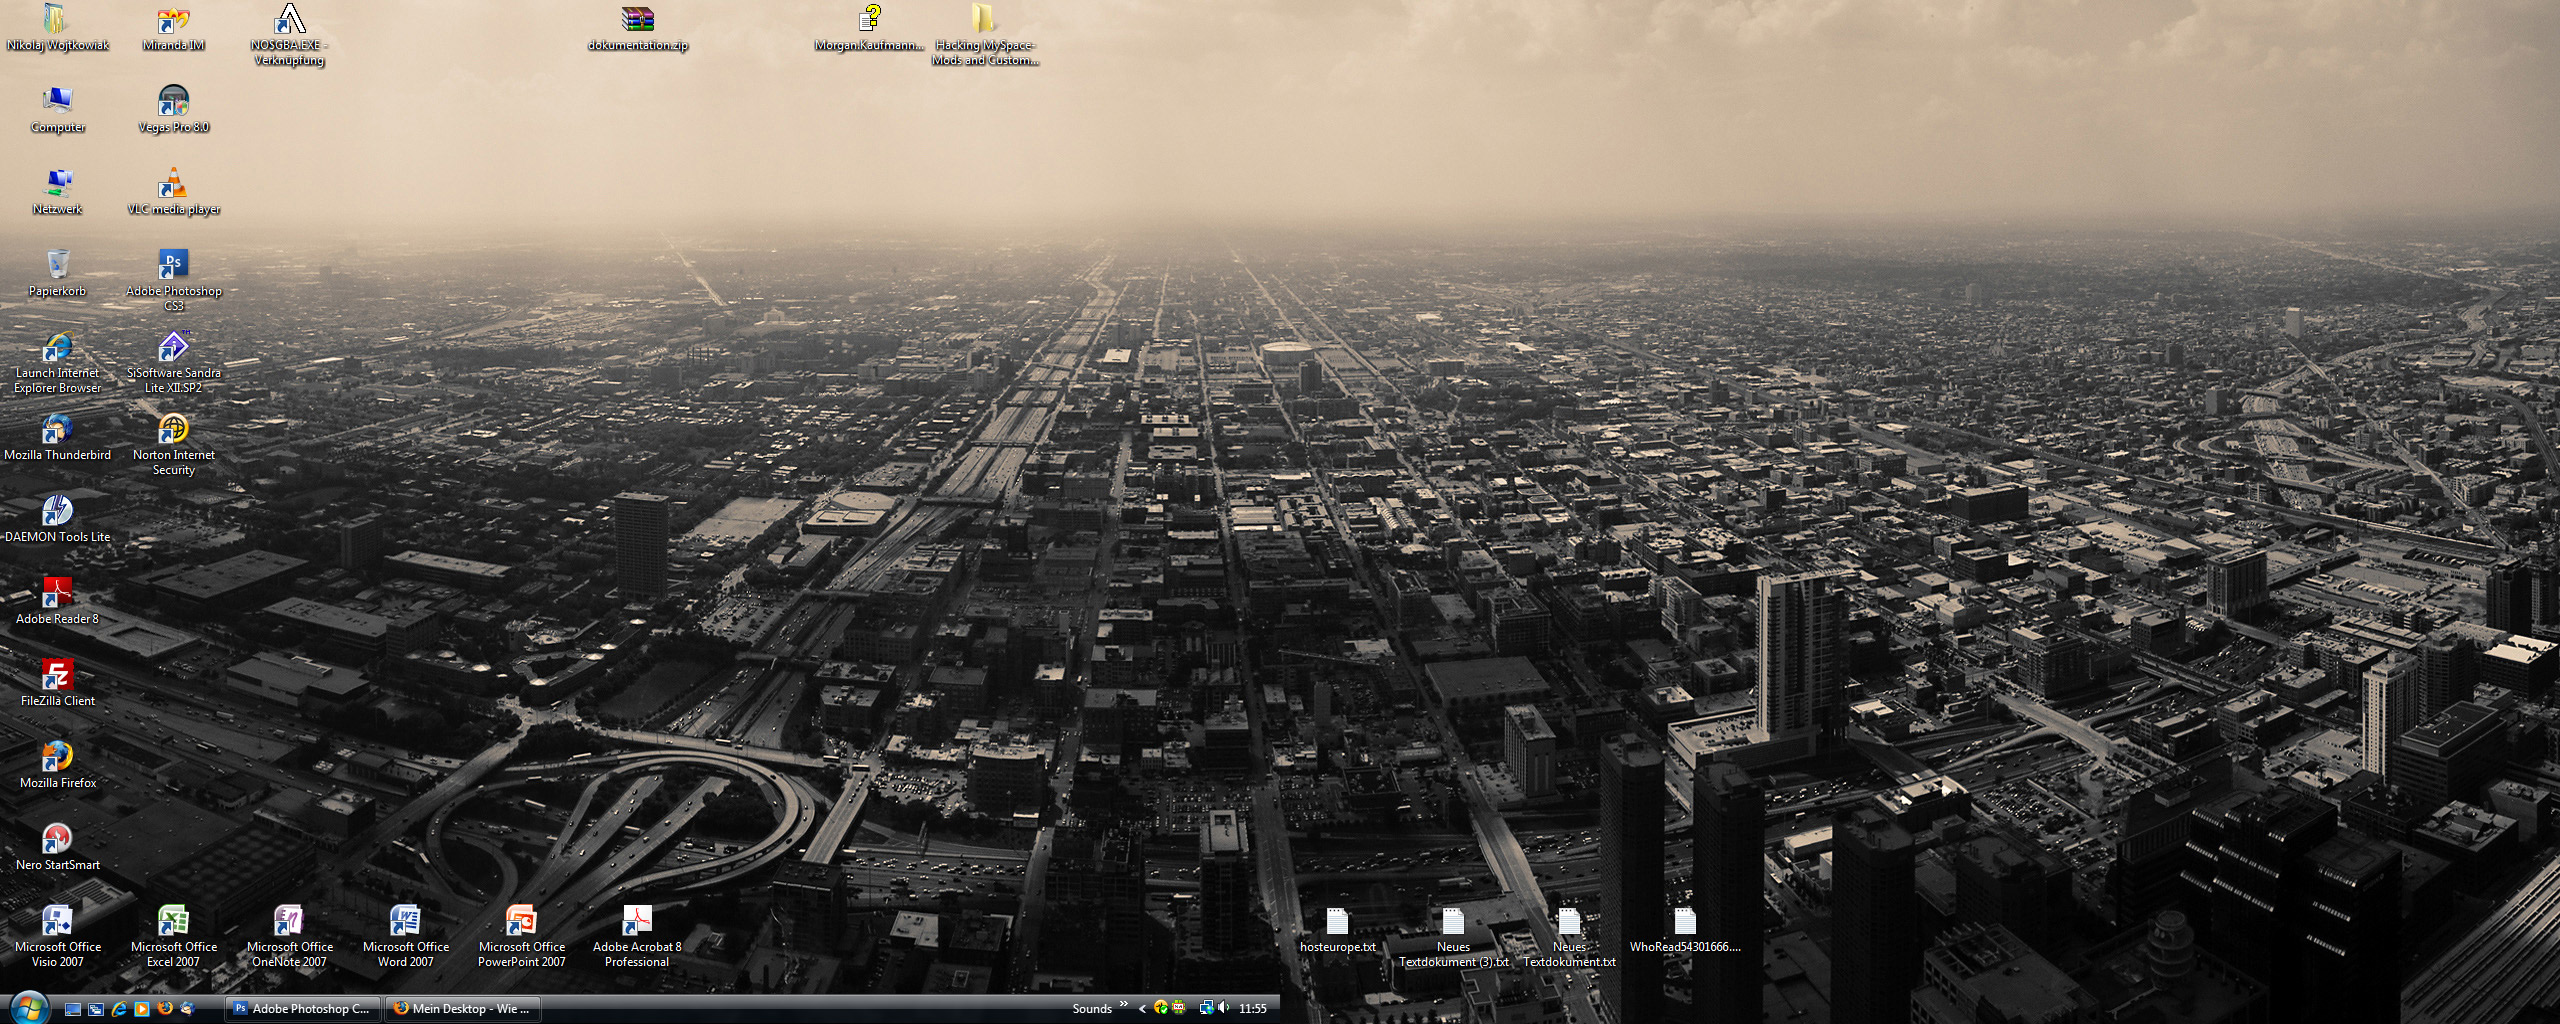2560x1024 pixels.
Task: Switch to the Mein Desktop Firefox window
Action: 463,1009
